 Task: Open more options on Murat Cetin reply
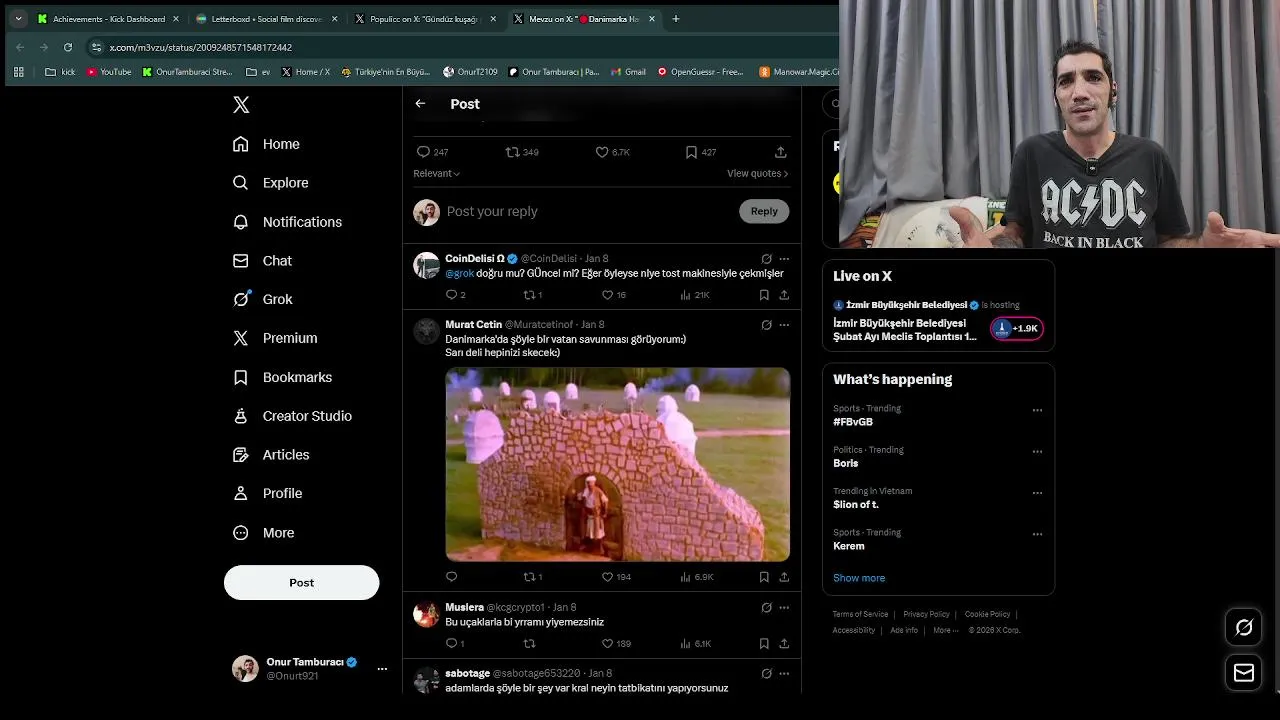point(784,325)
